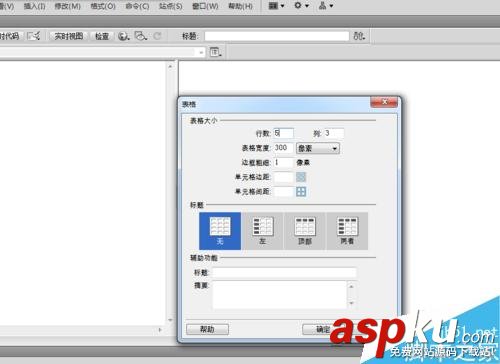Click code pane horizontal scroll right arrow
Image resolution: width=500 pixels, height=364 pixels.
click(x=160, y=330)
